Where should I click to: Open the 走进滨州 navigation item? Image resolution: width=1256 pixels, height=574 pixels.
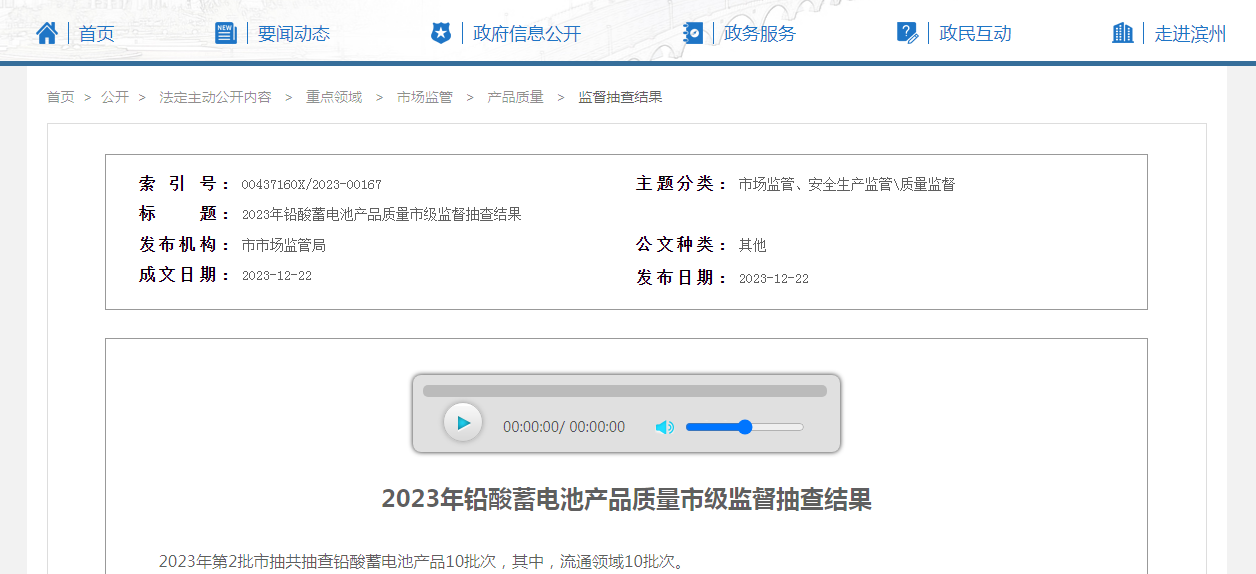pyautogui.click(x=1190, y=34)
